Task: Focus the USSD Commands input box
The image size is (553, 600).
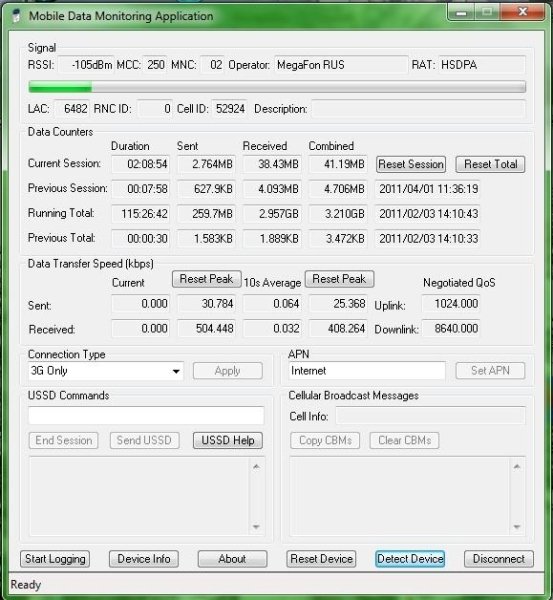Action: coord(146,416)
